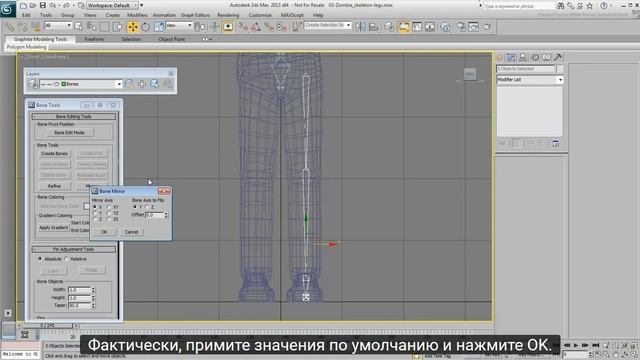Select X radio in Mirror Axis
640x360 pixels.
point(95,207)
